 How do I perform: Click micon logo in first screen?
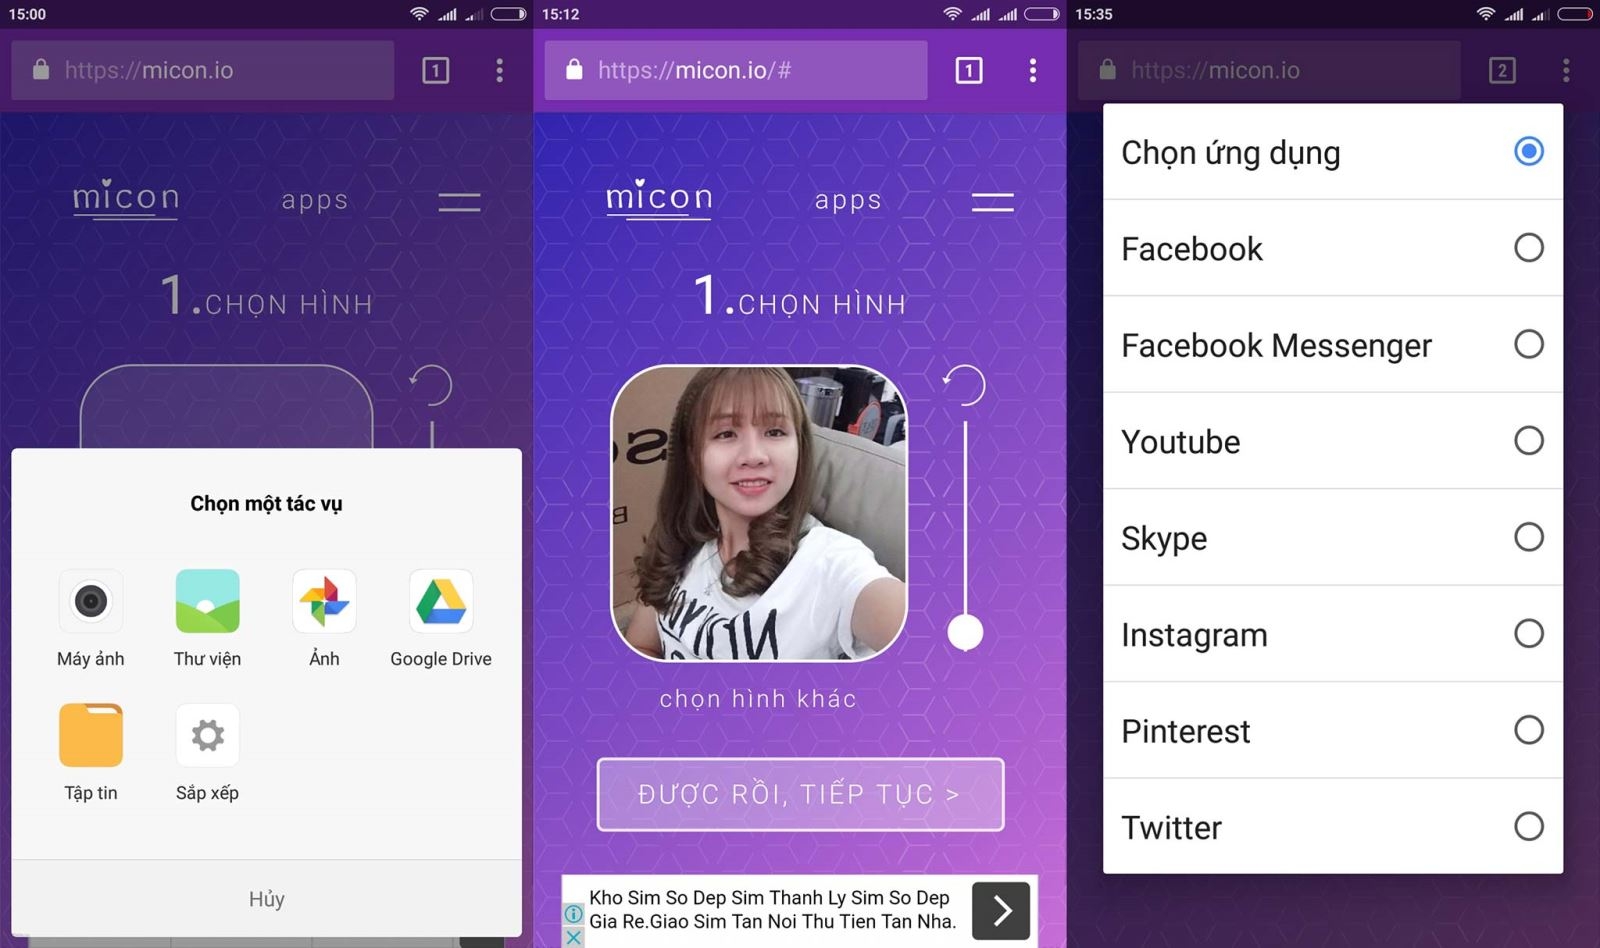click(x=126, y=198)
